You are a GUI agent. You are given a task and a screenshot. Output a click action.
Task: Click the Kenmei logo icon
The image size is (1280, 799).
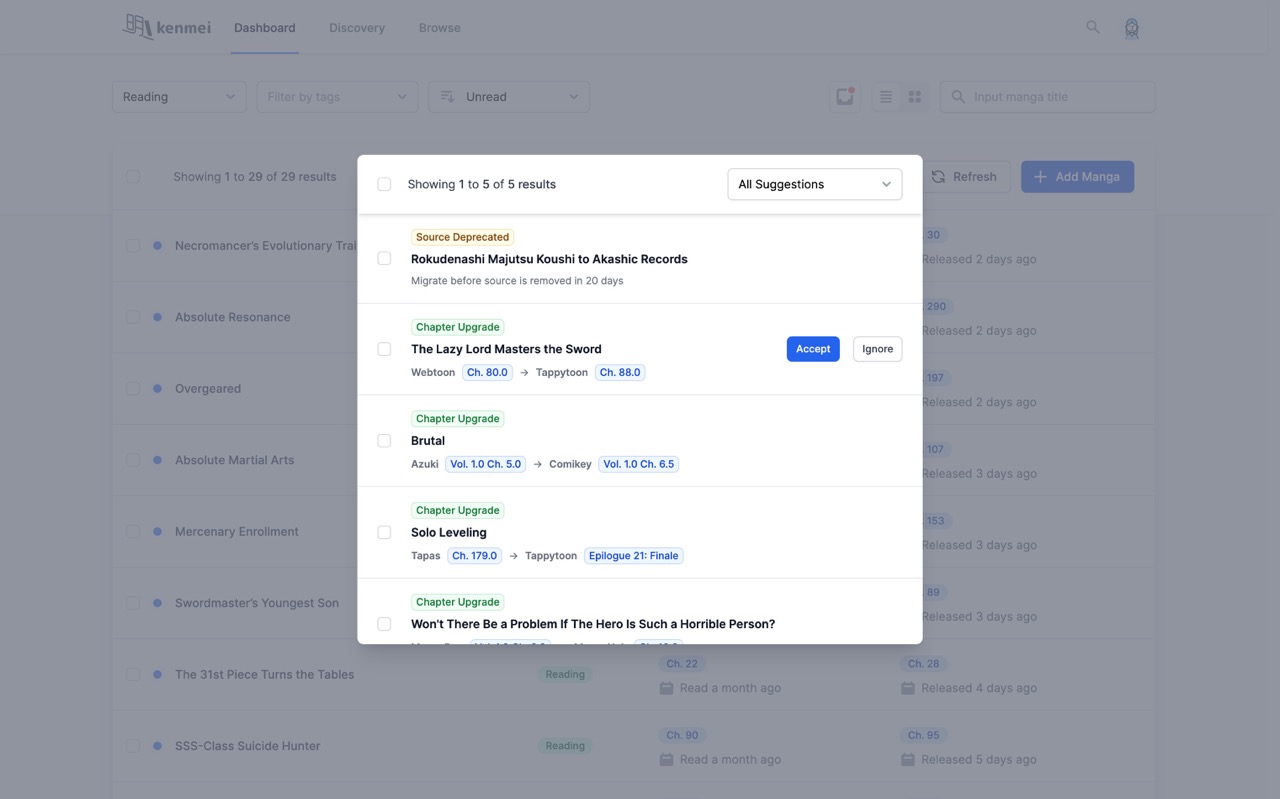coord(138,27)
